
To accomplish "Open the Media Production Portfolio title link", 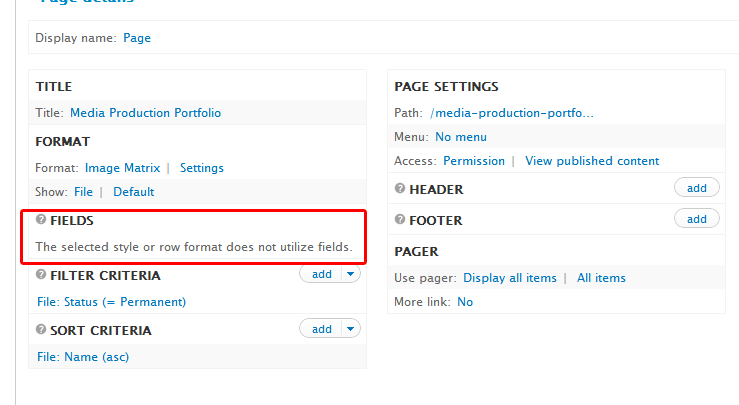I will click(x=145, y=113).
